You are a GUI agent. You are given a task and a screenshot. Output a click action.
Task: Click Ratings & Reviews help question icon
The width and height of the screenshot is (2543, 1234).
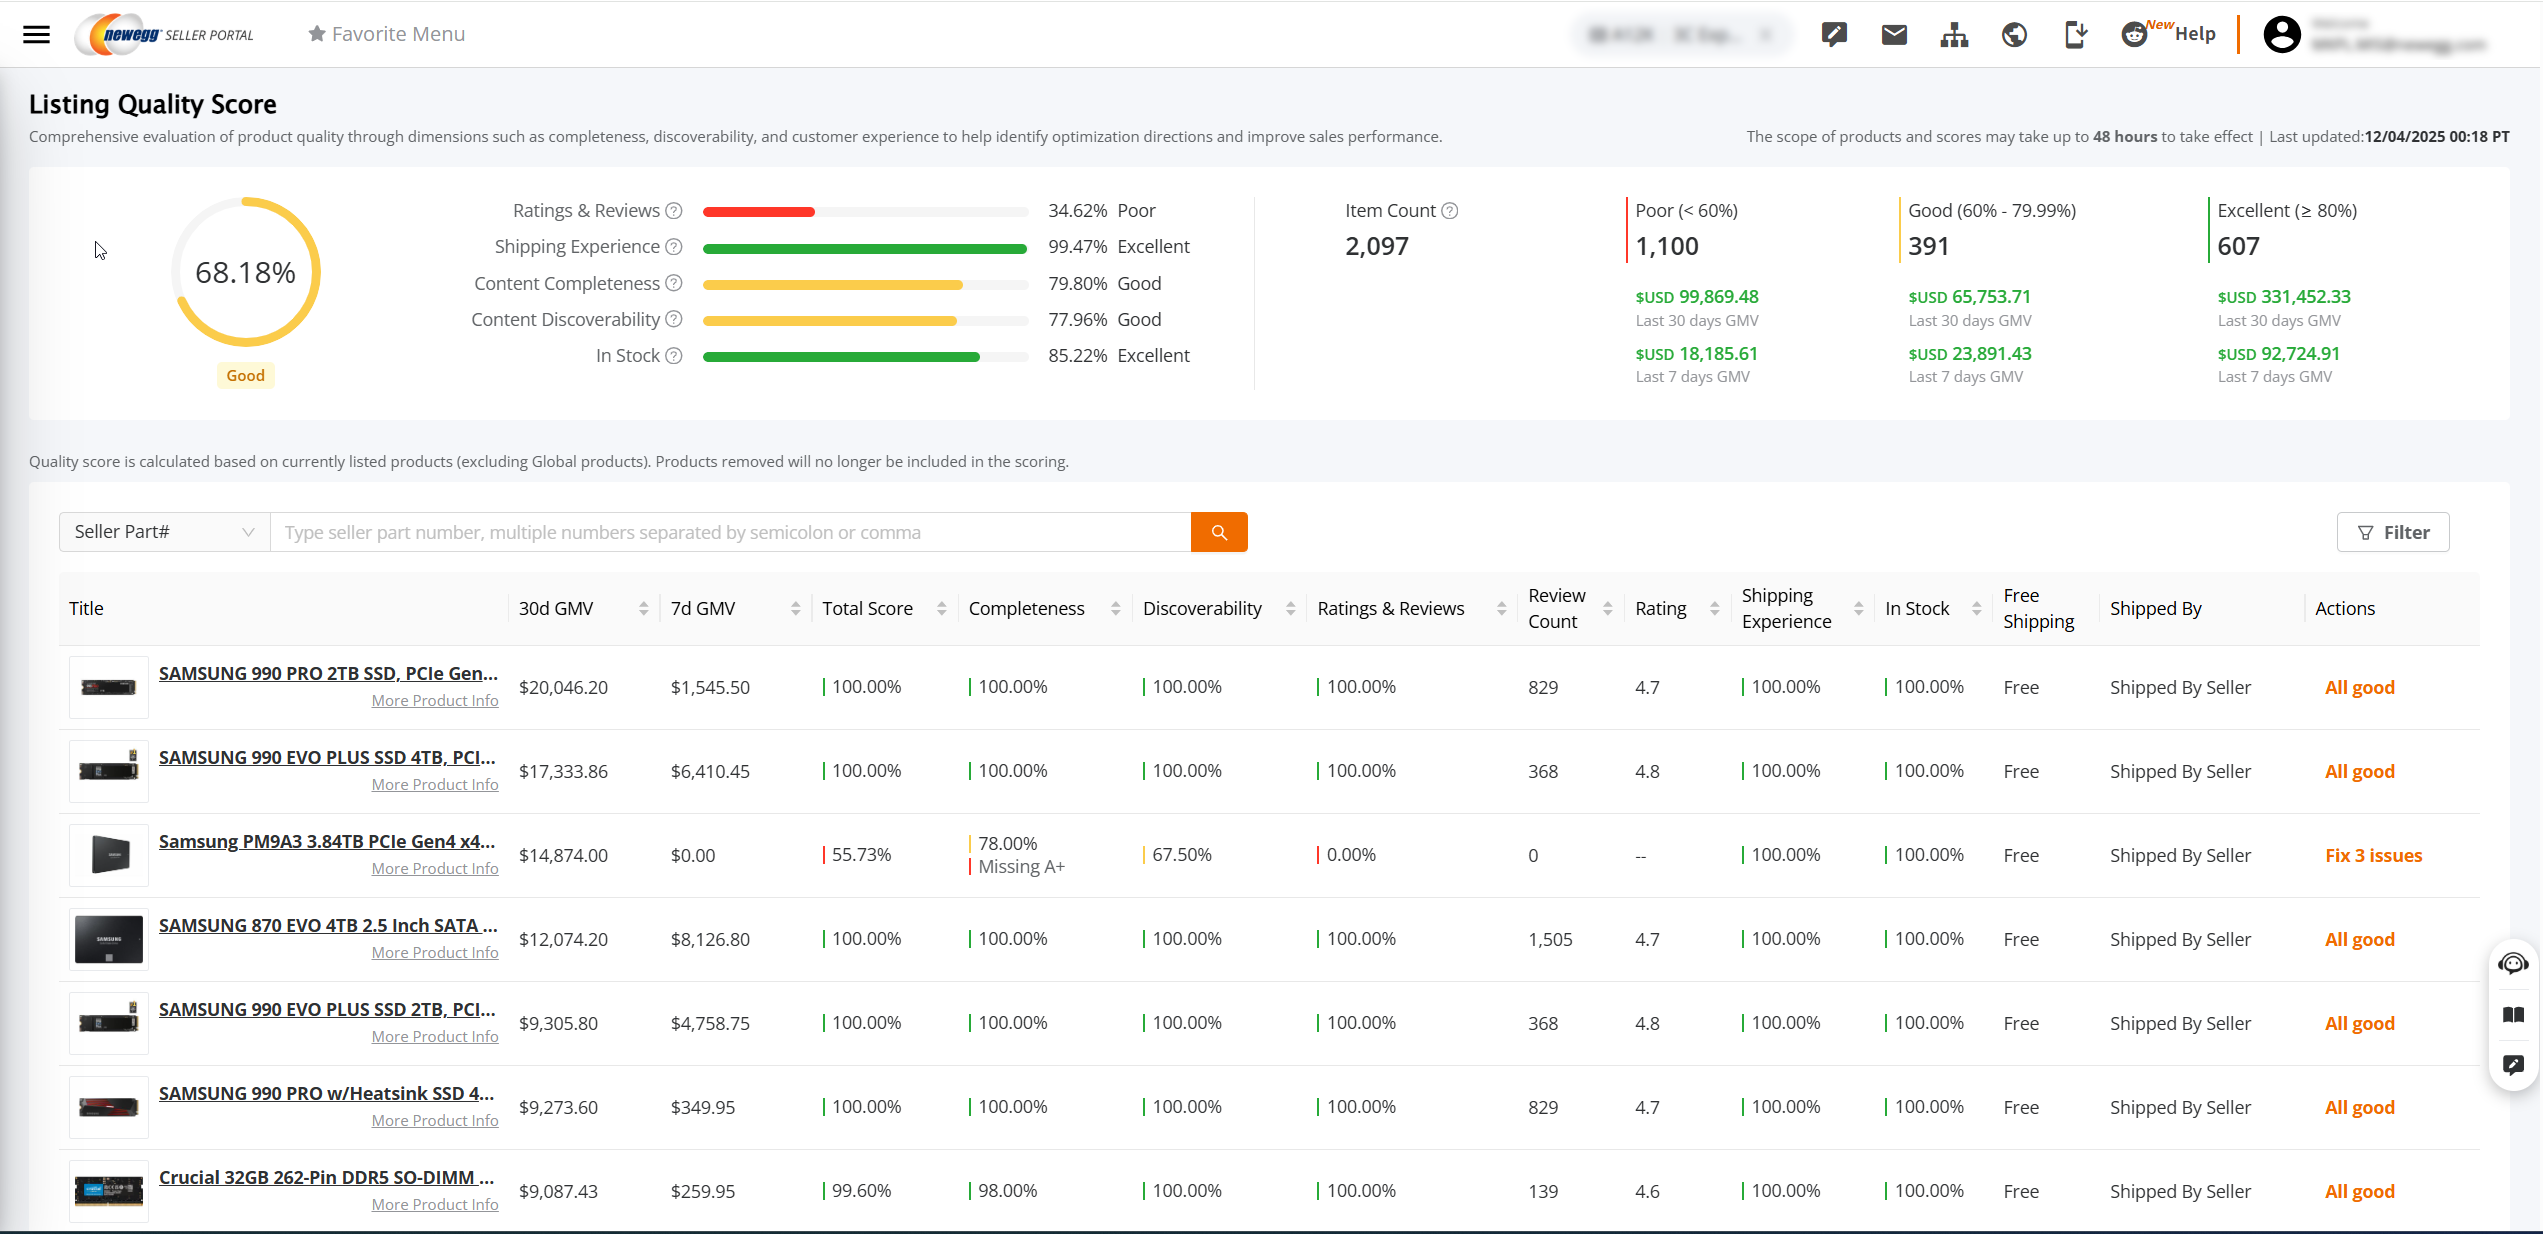[674, 211]
